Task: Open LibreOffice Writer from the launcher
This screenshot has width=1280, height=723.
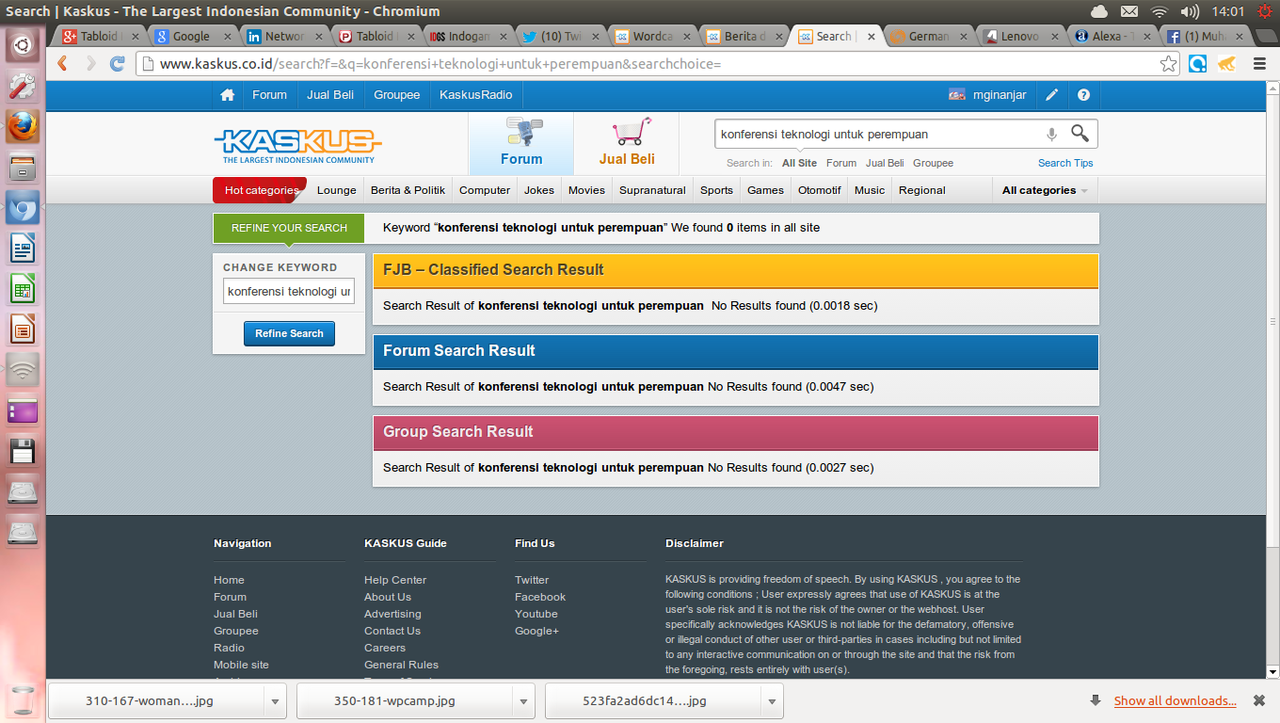Action: point(23,247)
